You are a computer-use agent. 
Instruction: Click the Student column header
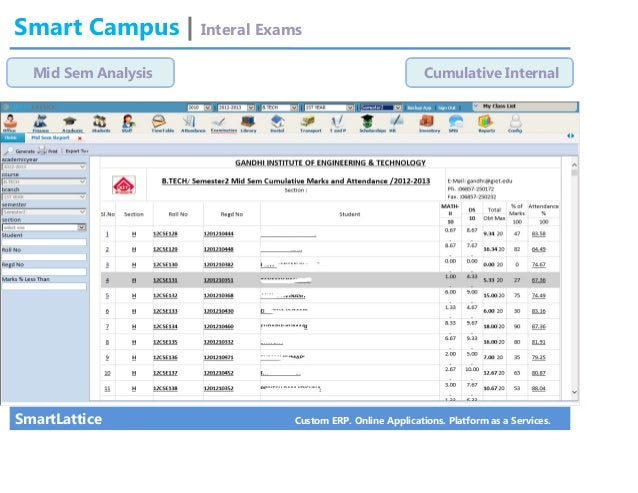pyautogui.click(x=350, y=214)
